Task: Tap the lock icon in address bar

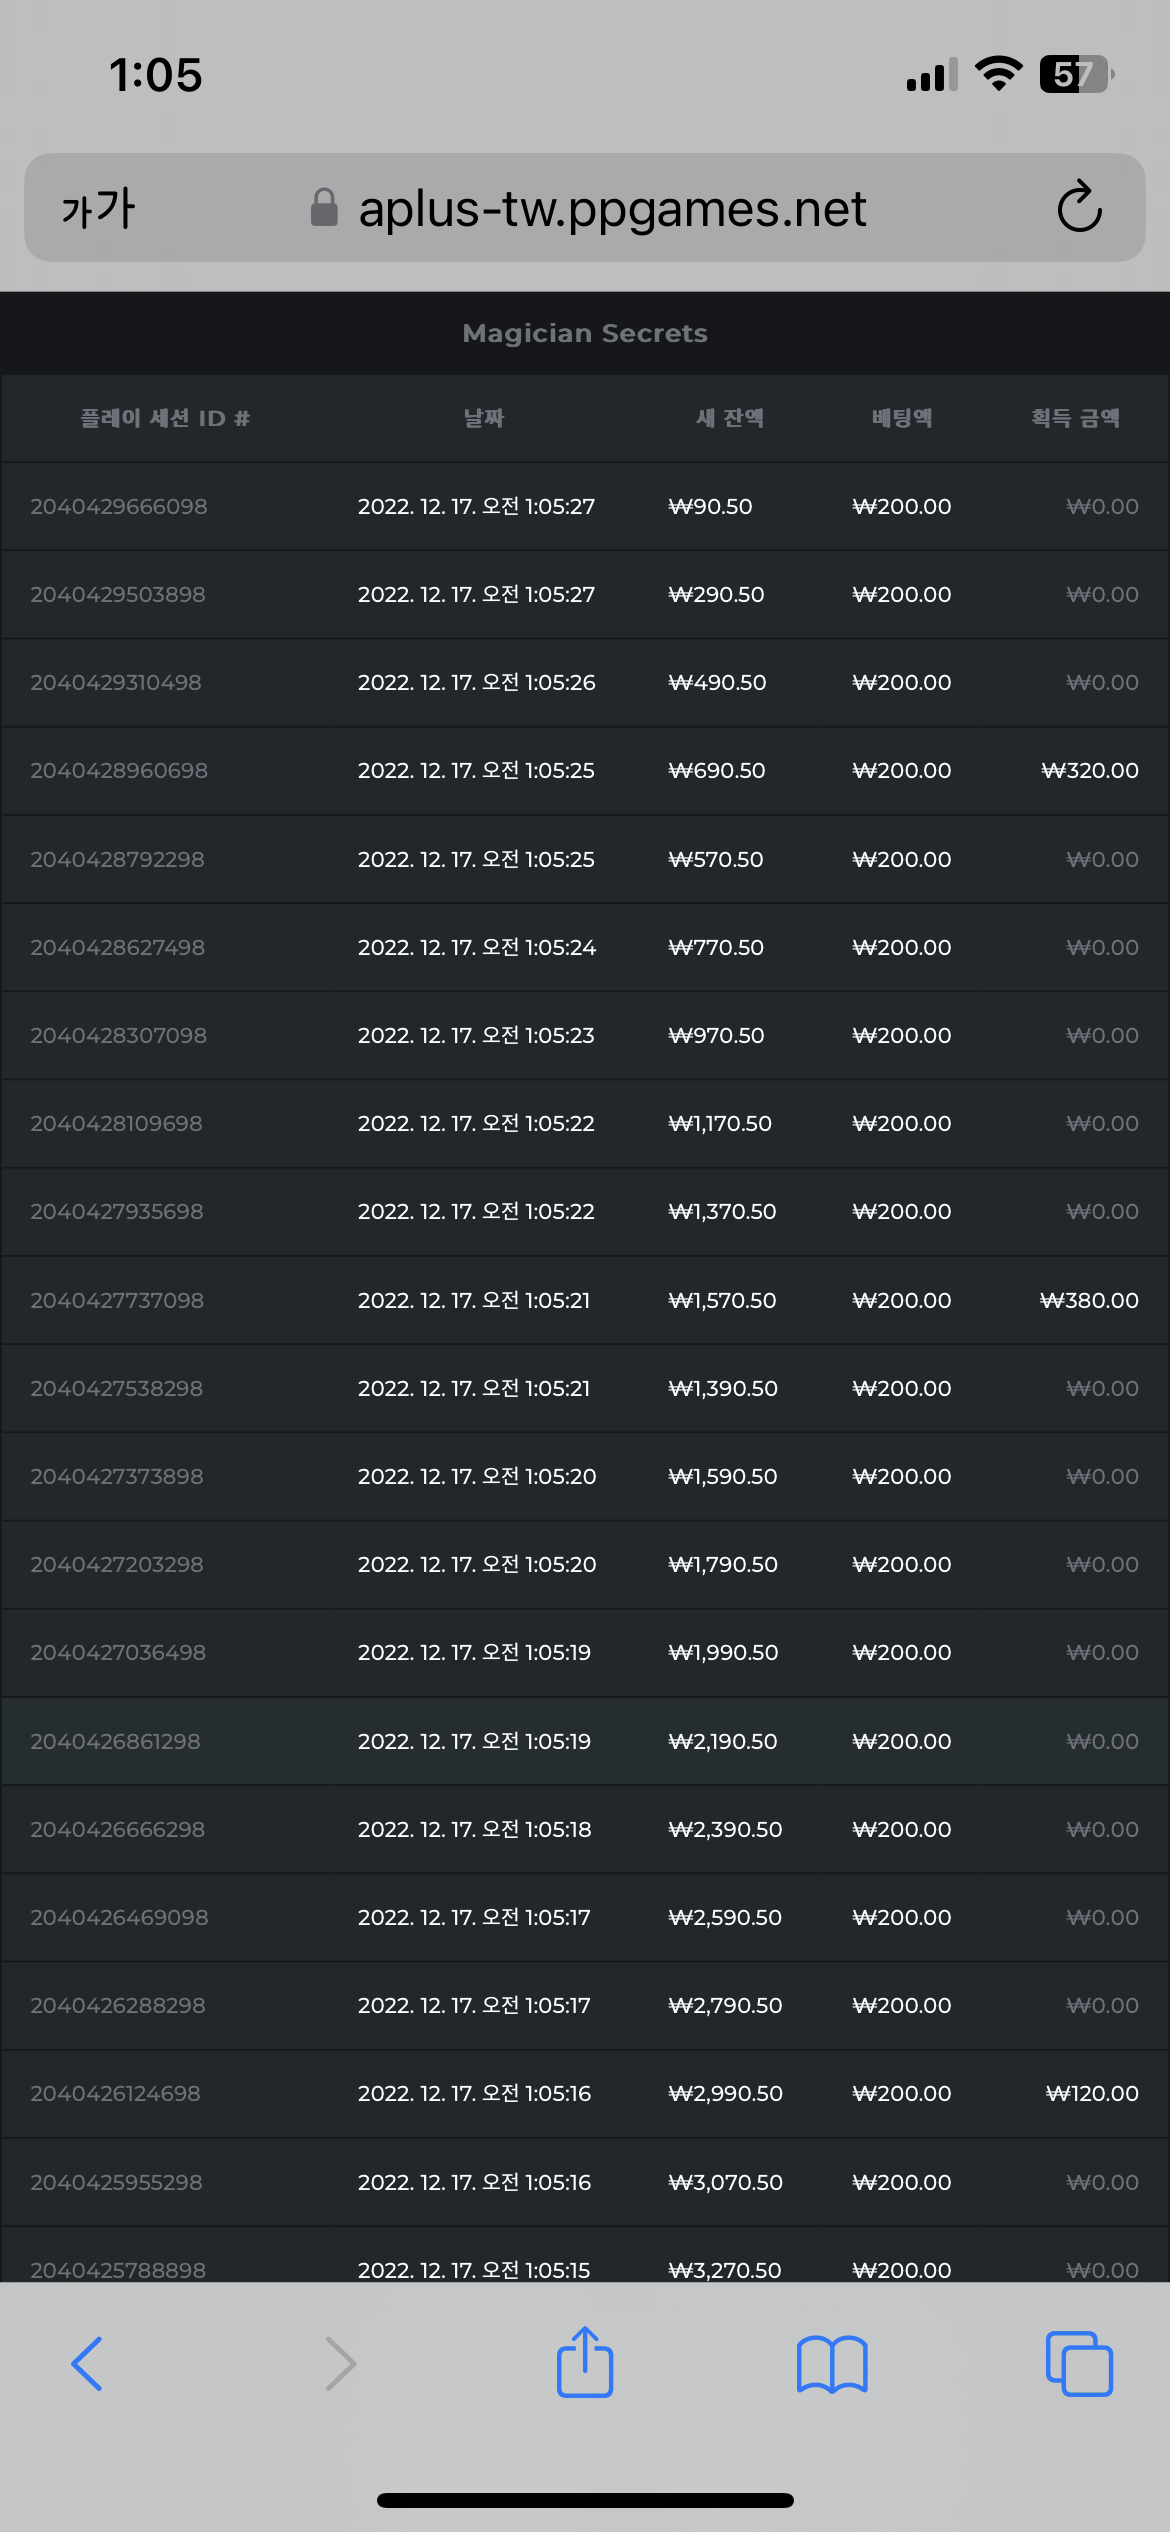Action: [324, 207]
